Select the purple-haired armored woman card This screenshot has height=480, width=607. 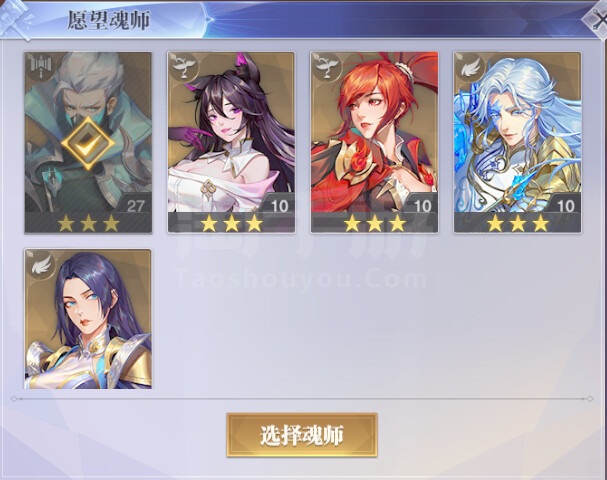88,319
